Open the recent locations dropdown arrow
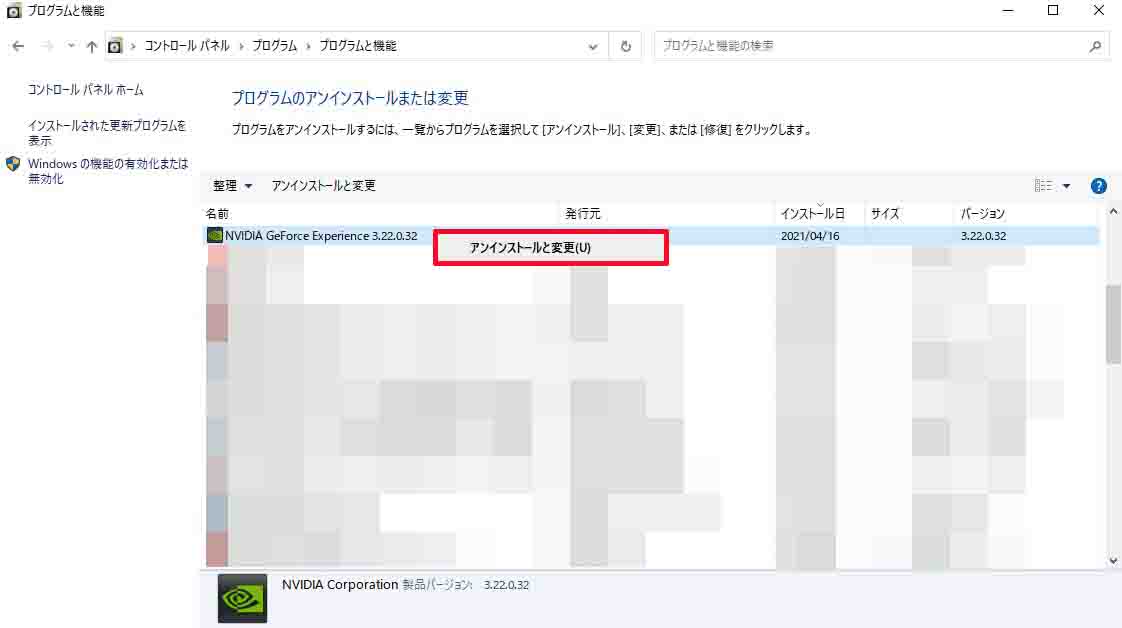The image size is (1122, 628). tap(71, 46)
